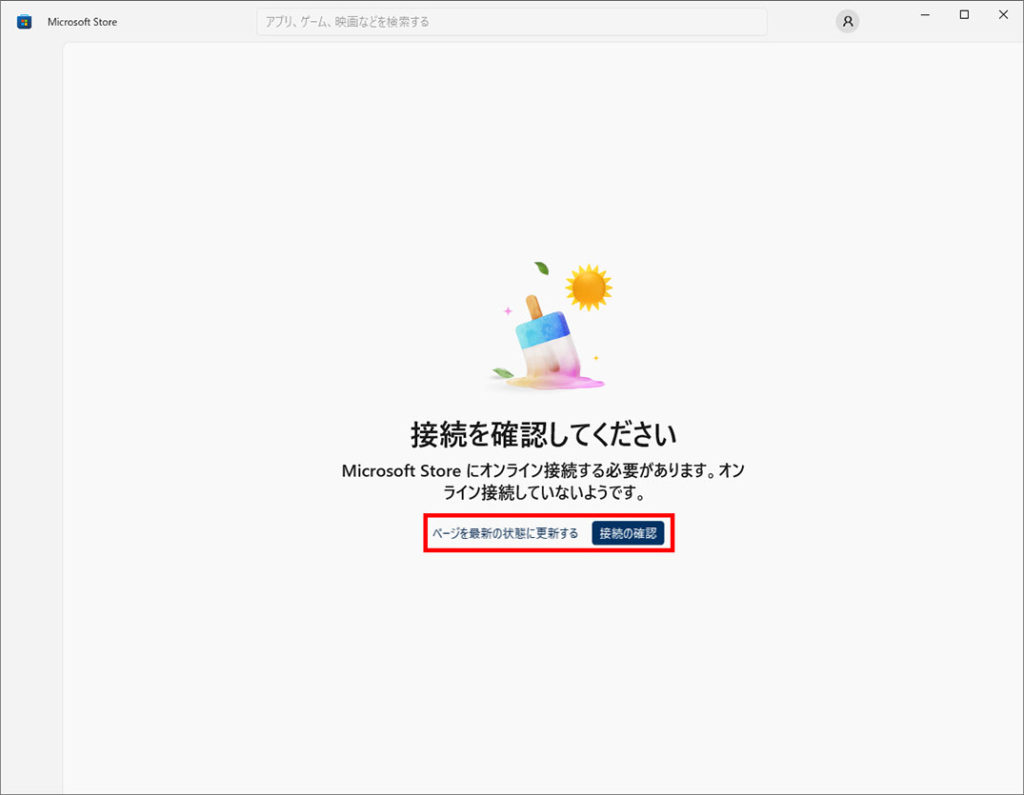Click the green leaf above the popsicle

(541, 268)
